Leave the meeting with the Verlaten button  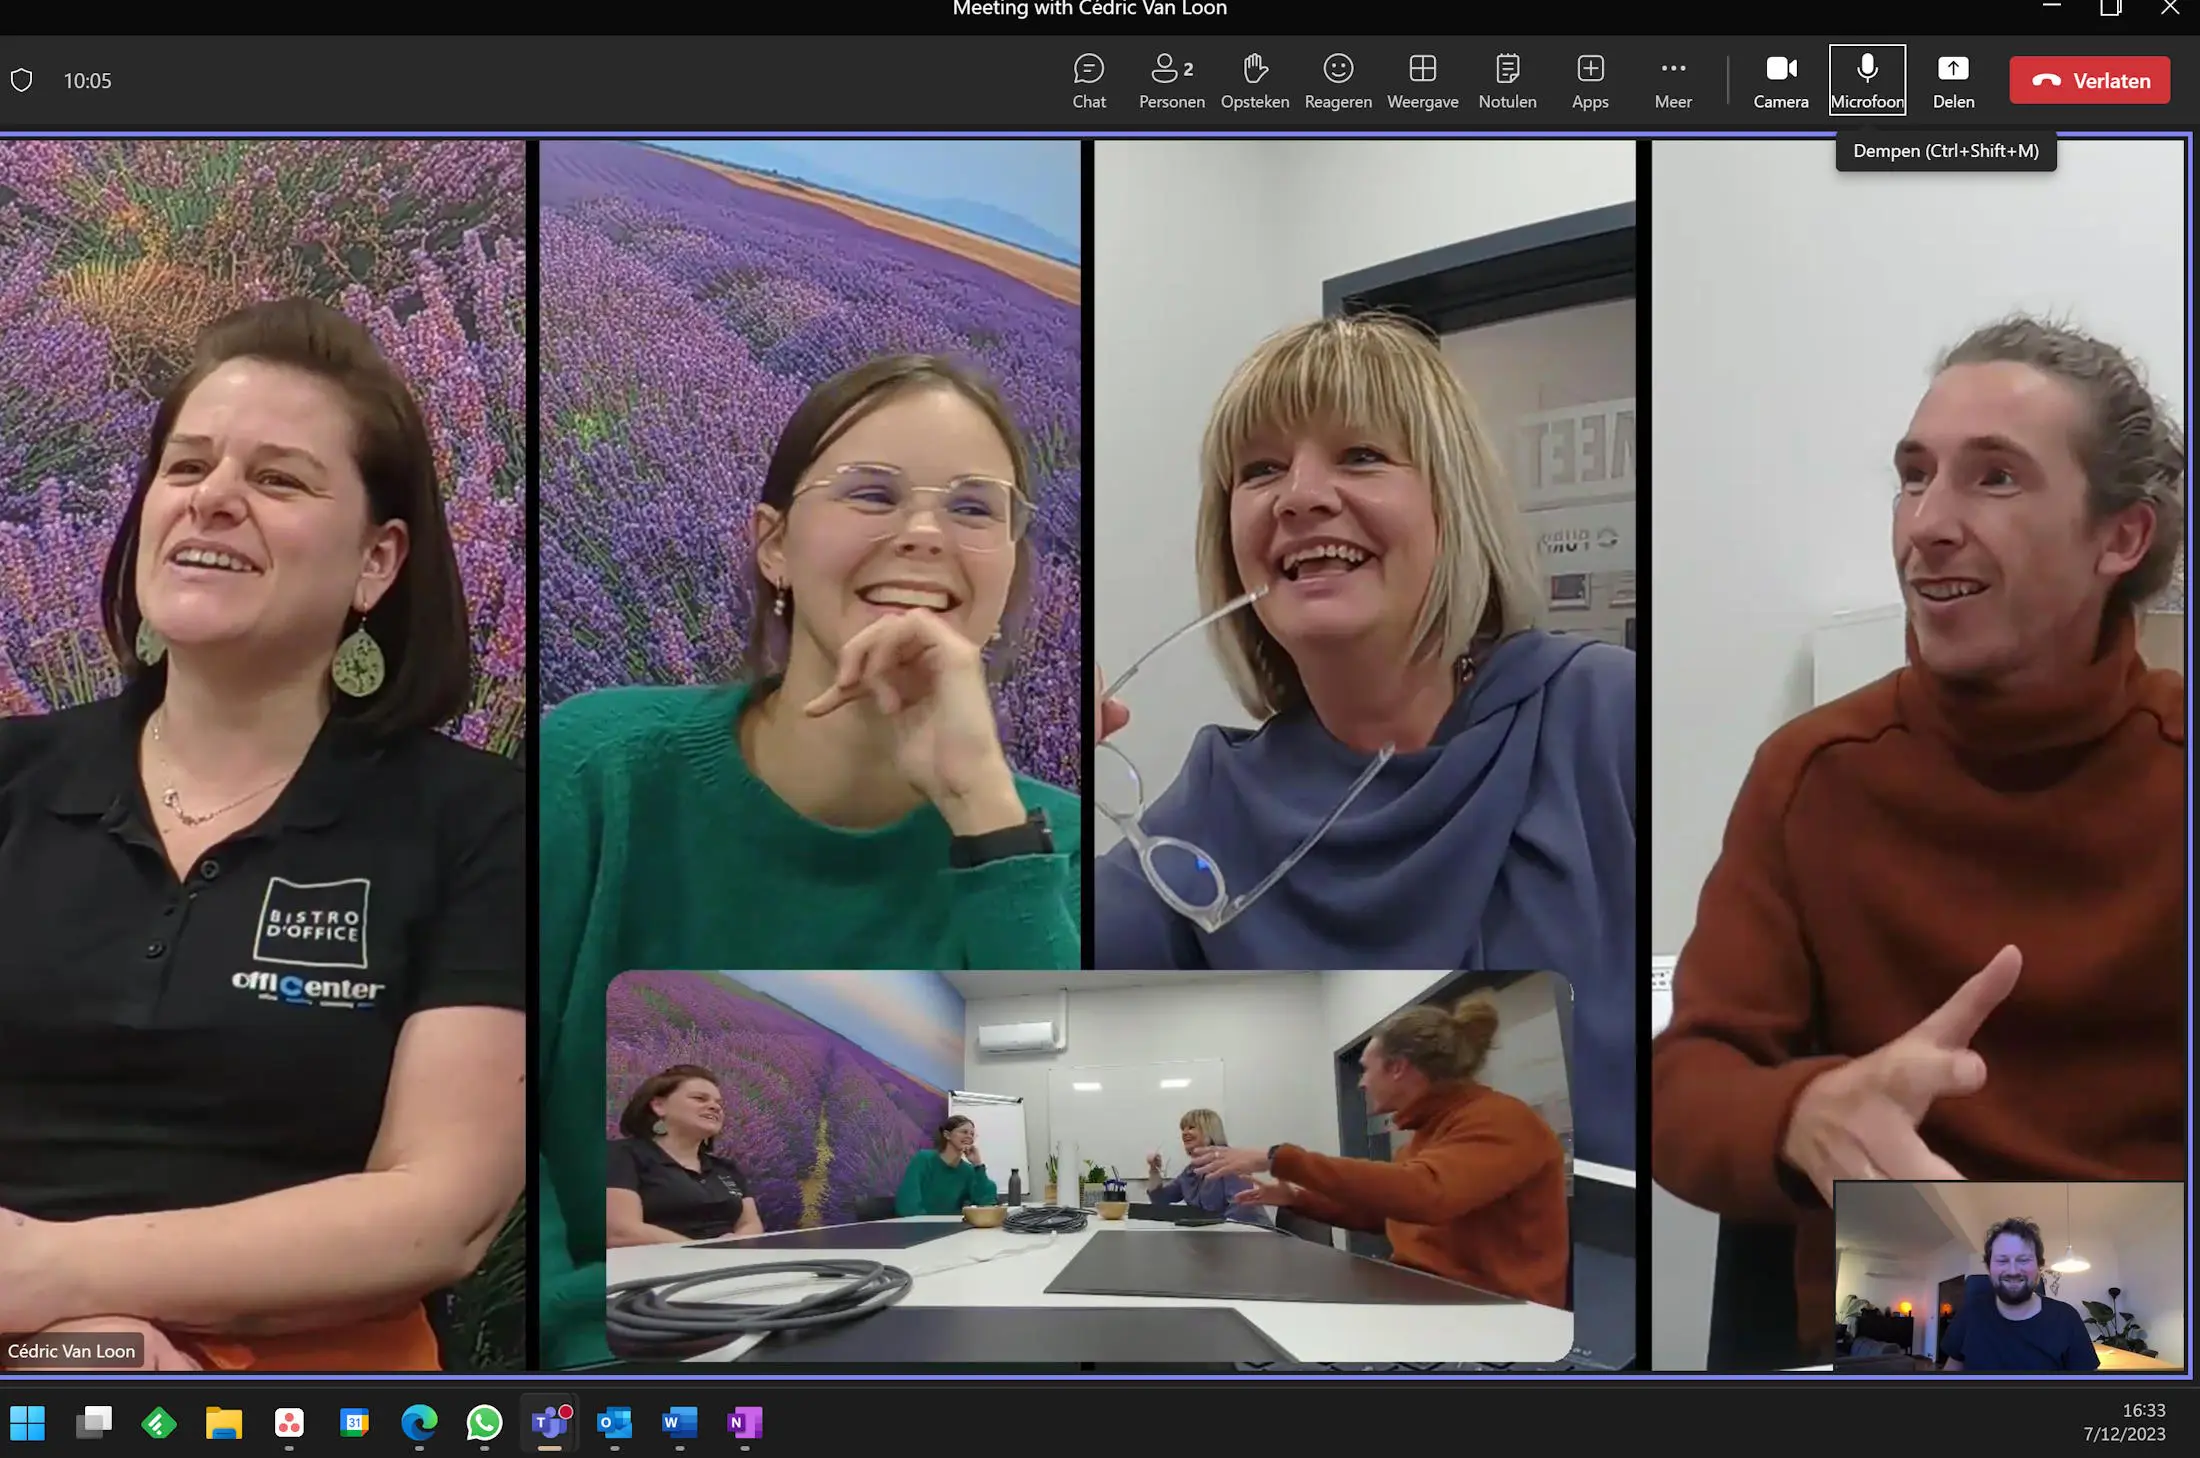[2089, 80]
